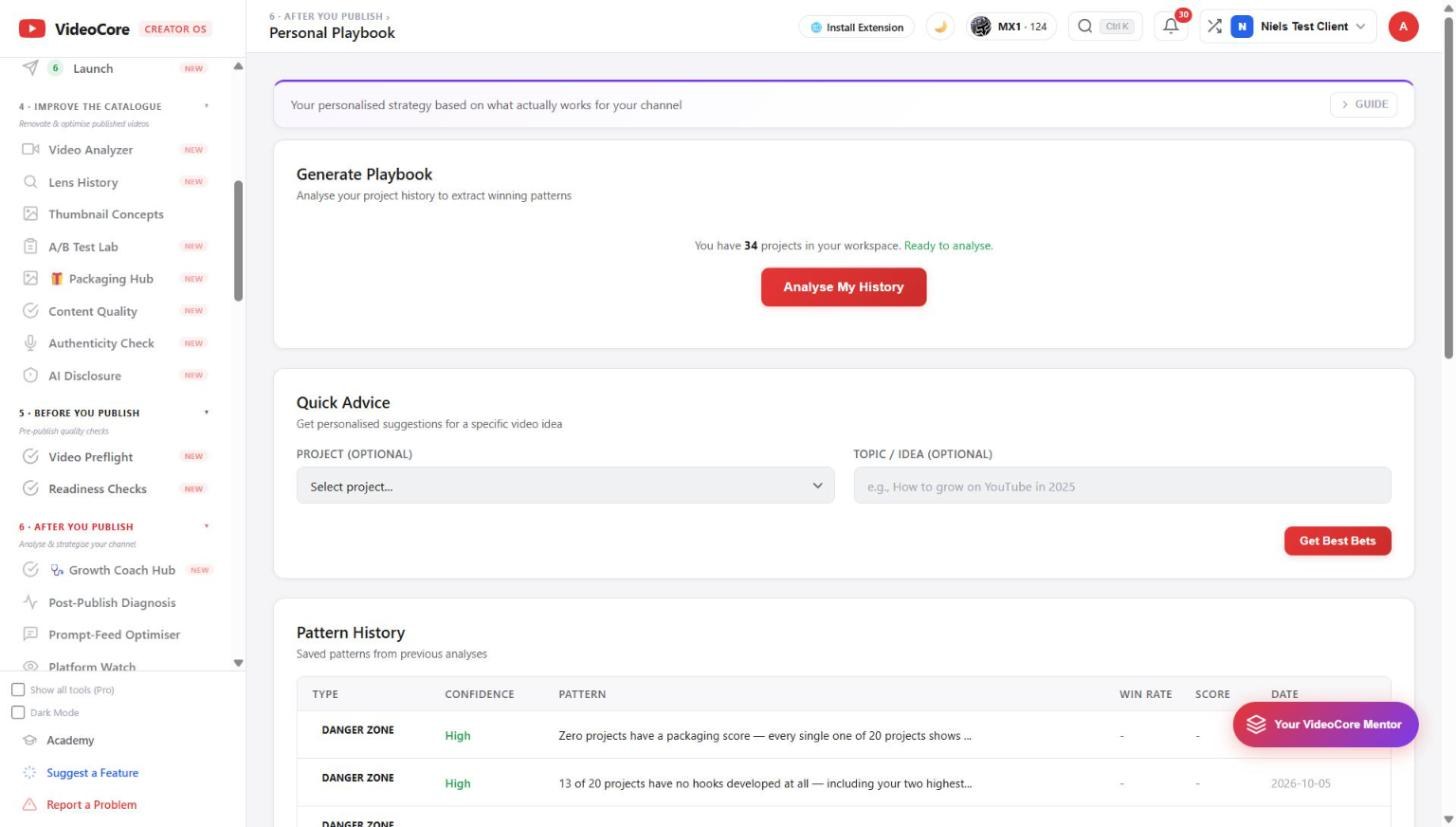
Task: Click Install Extension button
Action: [x=857, y=27]
